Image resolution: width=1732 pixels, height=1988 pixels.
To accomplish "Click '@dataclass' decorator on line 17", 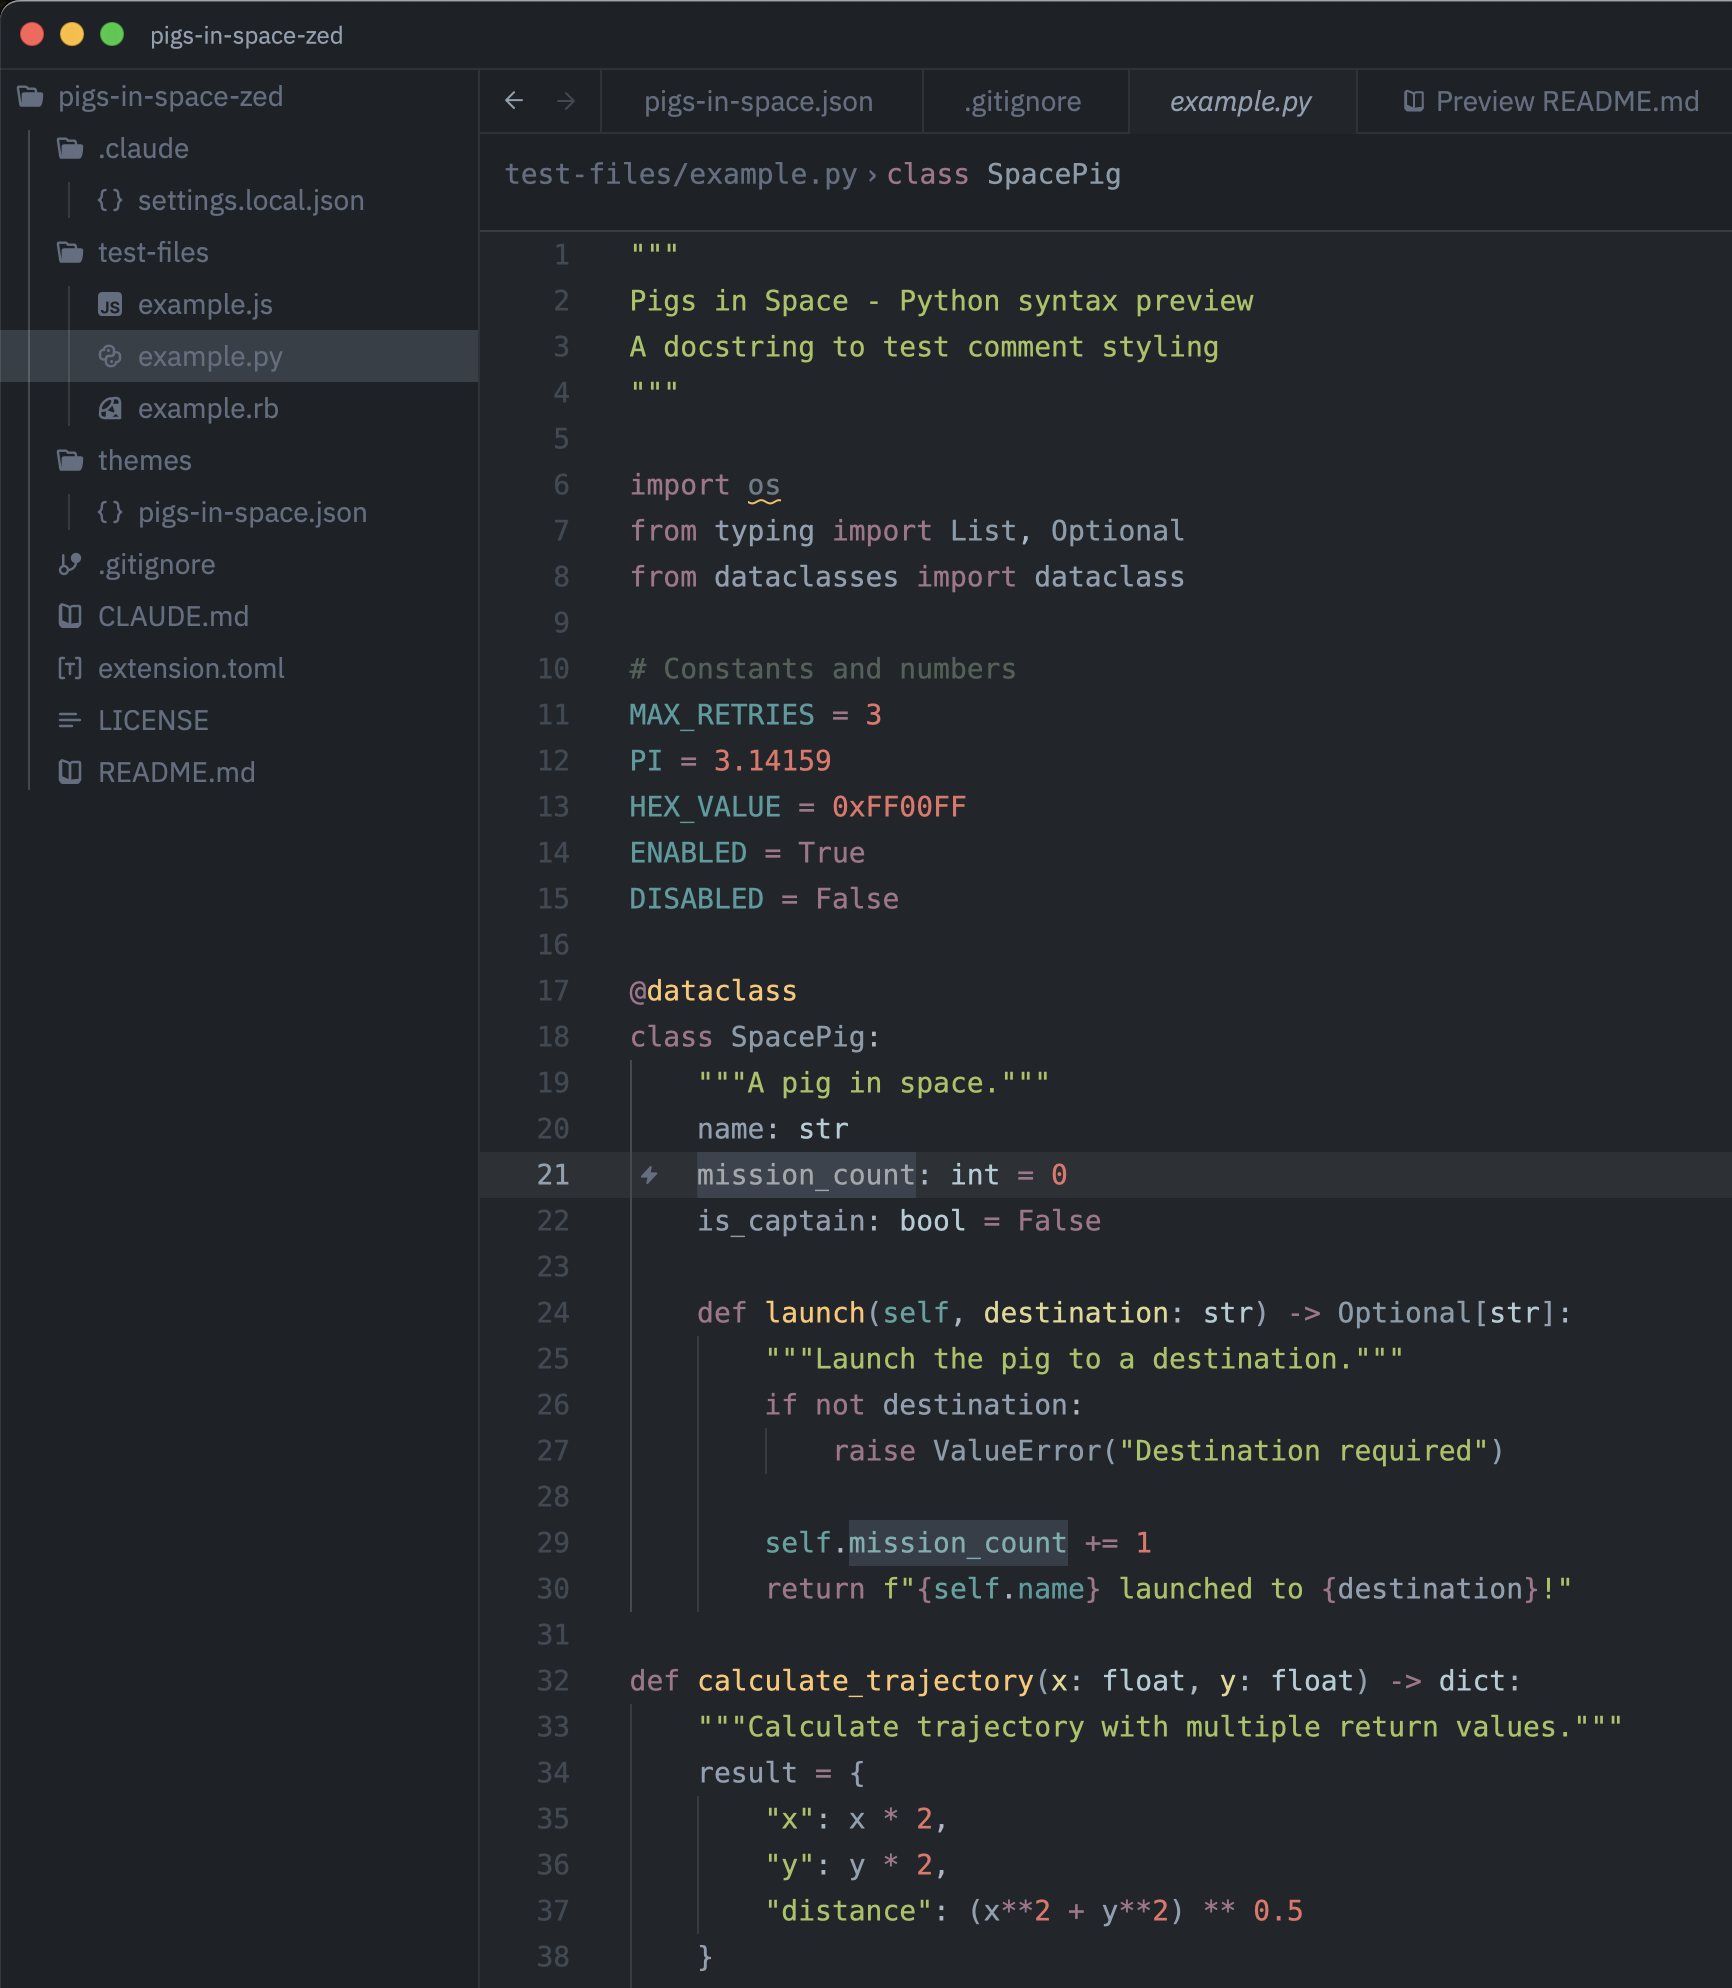I will pyautogui.click(x=713, y=991).
